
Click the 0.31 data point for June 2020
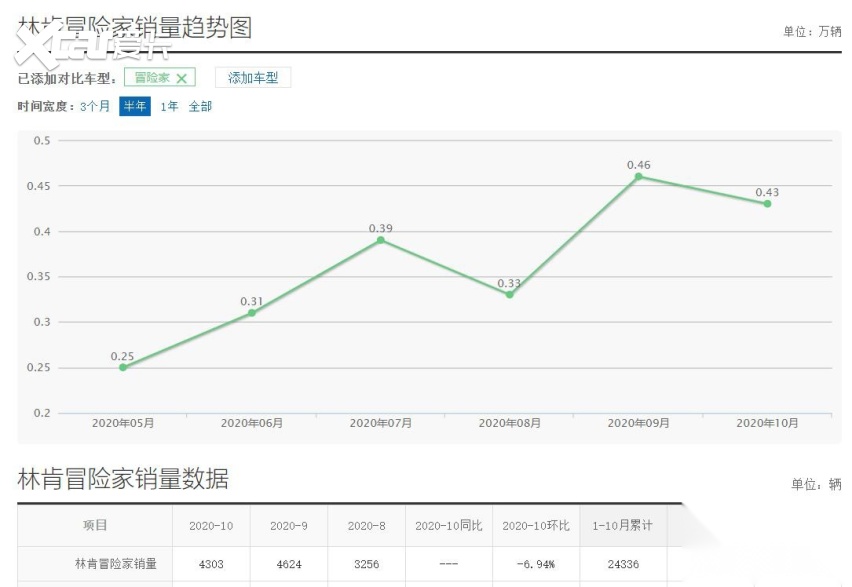coord(251,313)
